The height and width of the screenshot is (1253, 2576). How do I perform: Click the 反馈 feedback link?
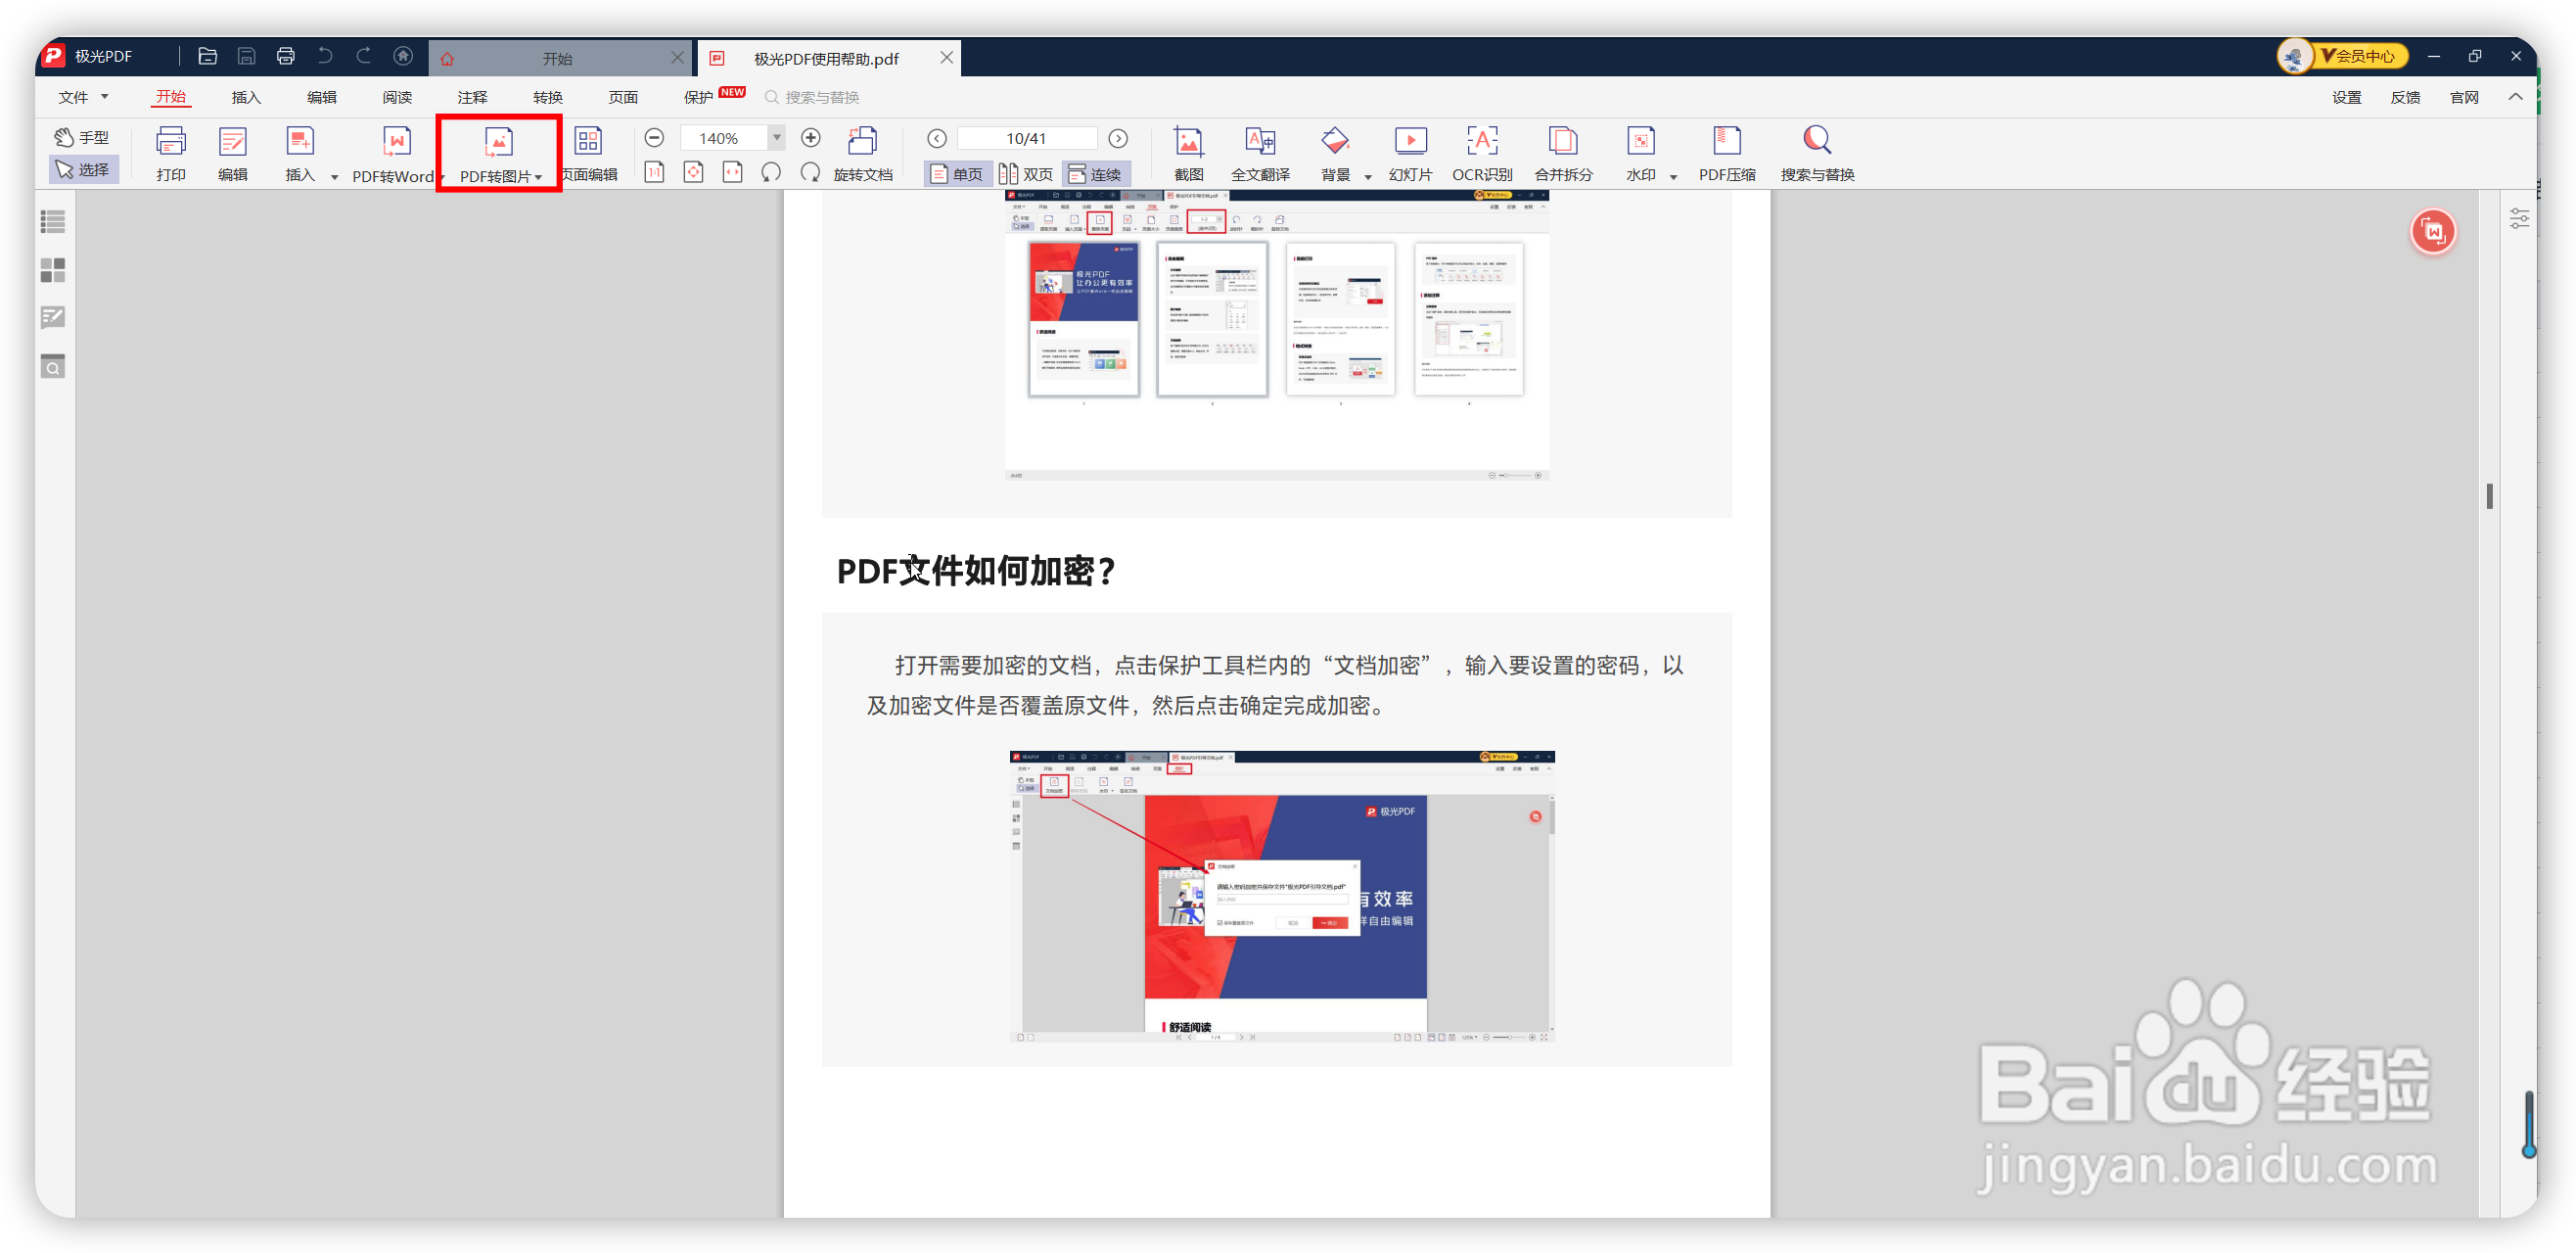pos(2405,97)
